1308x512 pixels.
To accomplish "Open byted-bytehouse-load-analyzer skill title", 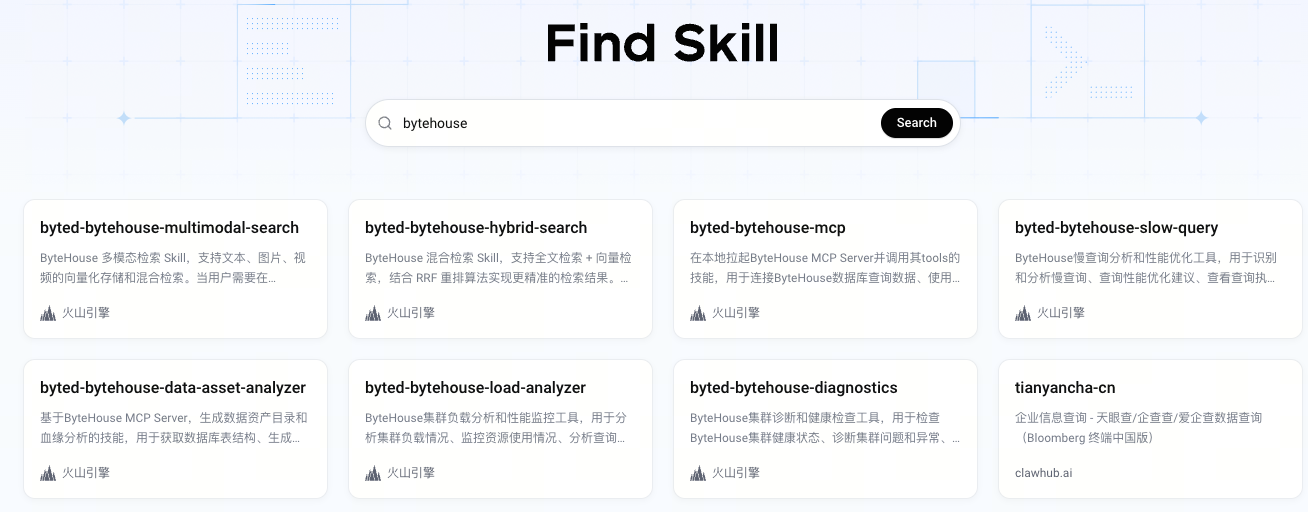I will point(475,388).
